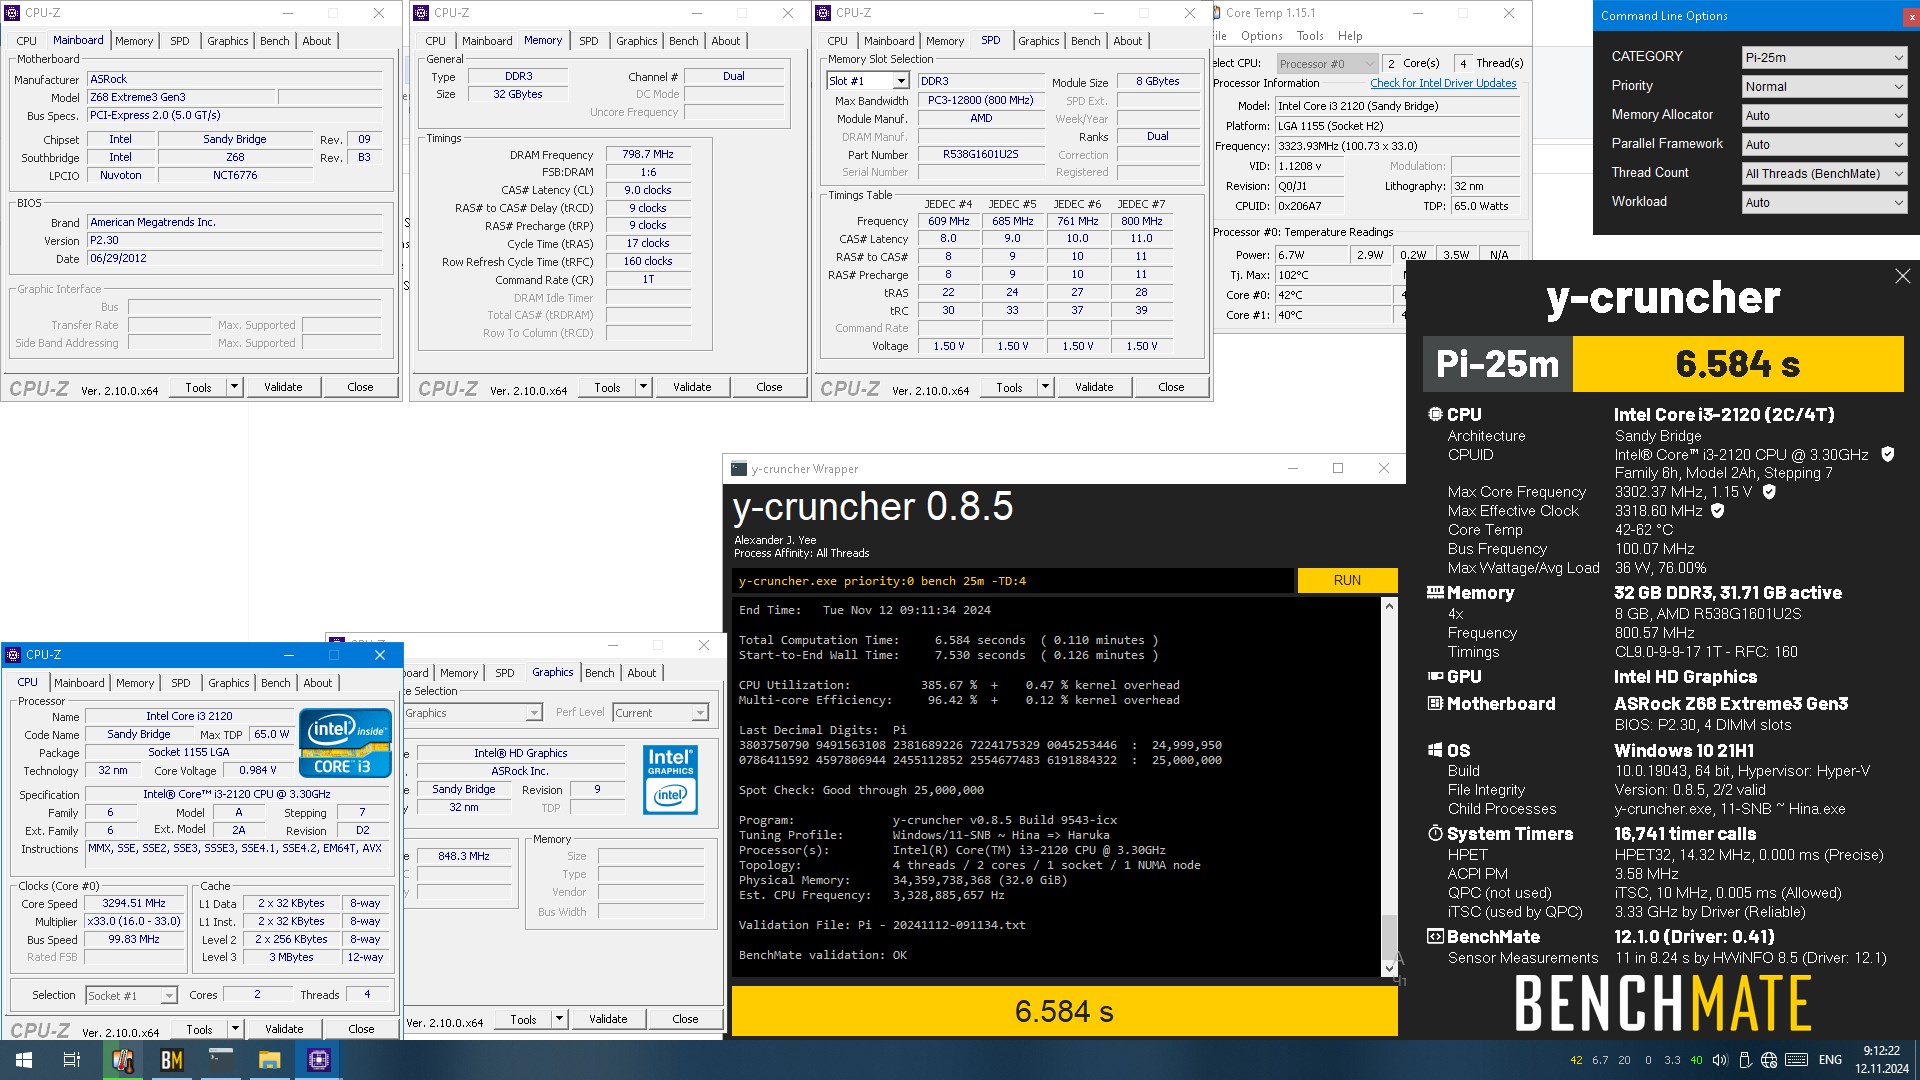This screenshot has width=1920, height=1080.
Task: Open the Thread Count dropdown
Action: click(1824, 174)
